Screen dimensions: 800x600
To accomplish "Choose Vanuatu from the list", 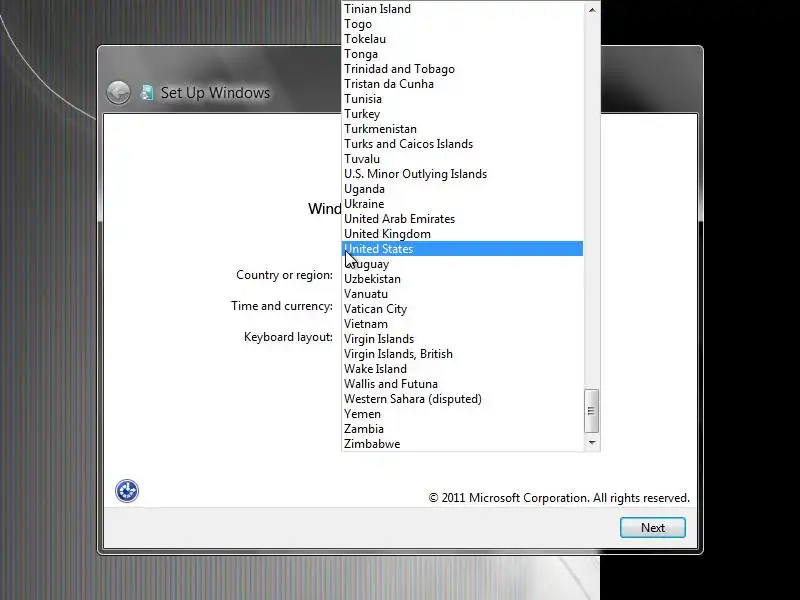I will 462,294.
